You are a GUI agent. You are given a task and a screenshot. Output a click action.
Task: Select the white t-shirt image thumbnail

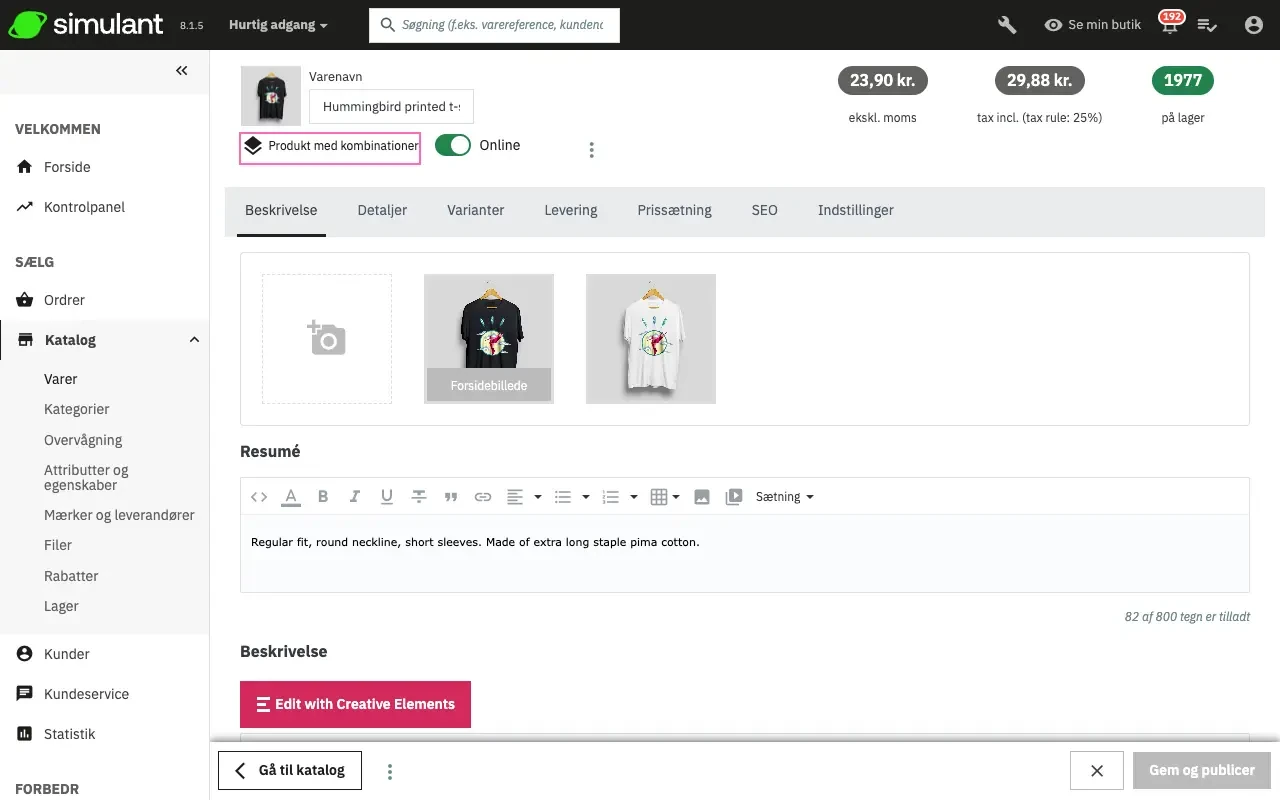[x=651, y=339]
